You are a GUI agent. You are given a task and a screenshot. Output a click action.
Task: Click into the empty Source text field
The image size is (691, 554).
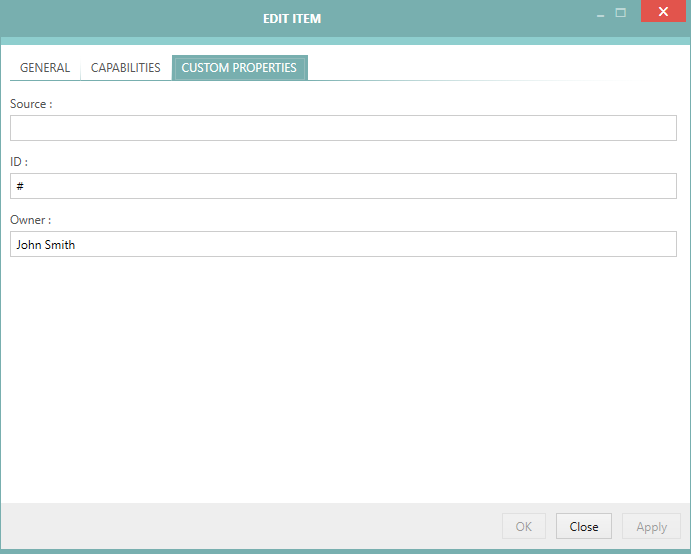pyautogui.click(x=343, y=128)
